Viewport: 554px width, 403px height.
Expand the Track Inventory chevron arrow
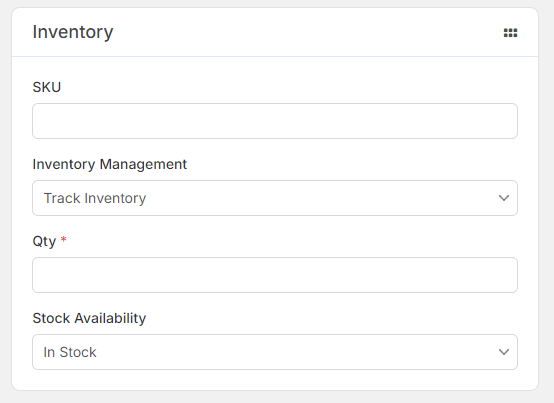click(503, 198)
